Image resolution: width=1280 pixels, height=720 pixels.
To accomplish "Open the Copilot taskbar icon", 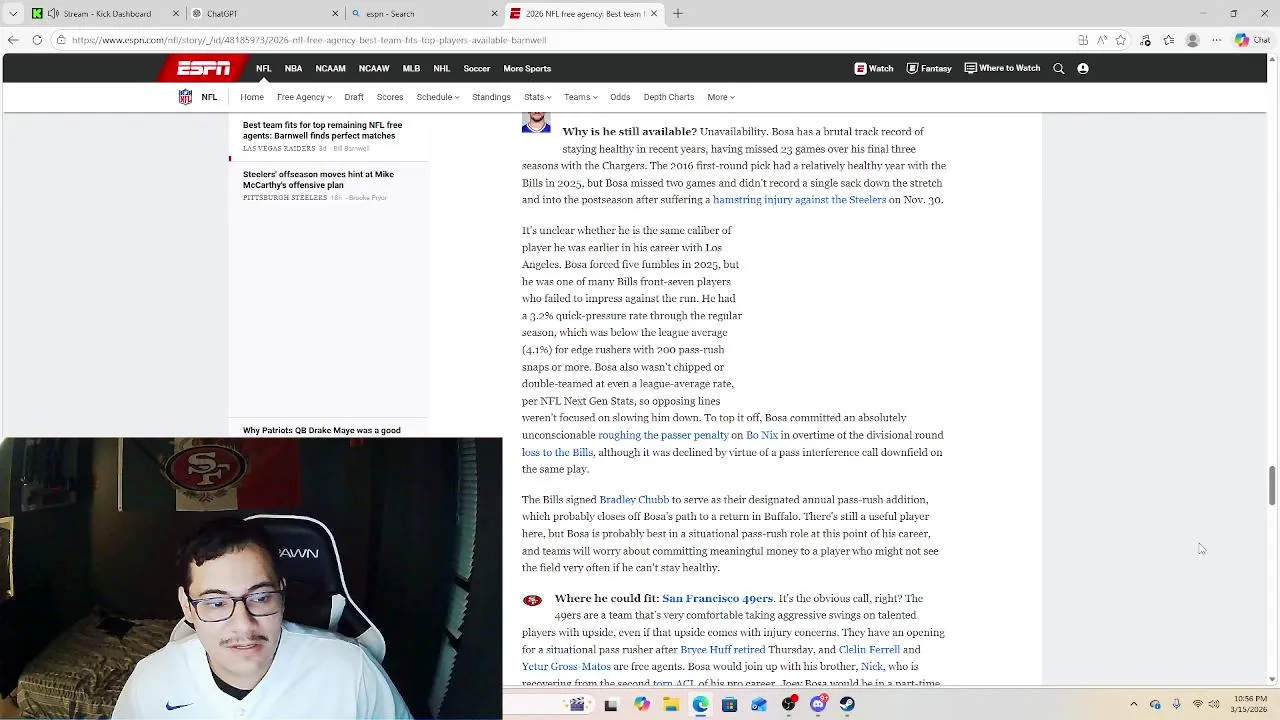I will click(641, 704).
